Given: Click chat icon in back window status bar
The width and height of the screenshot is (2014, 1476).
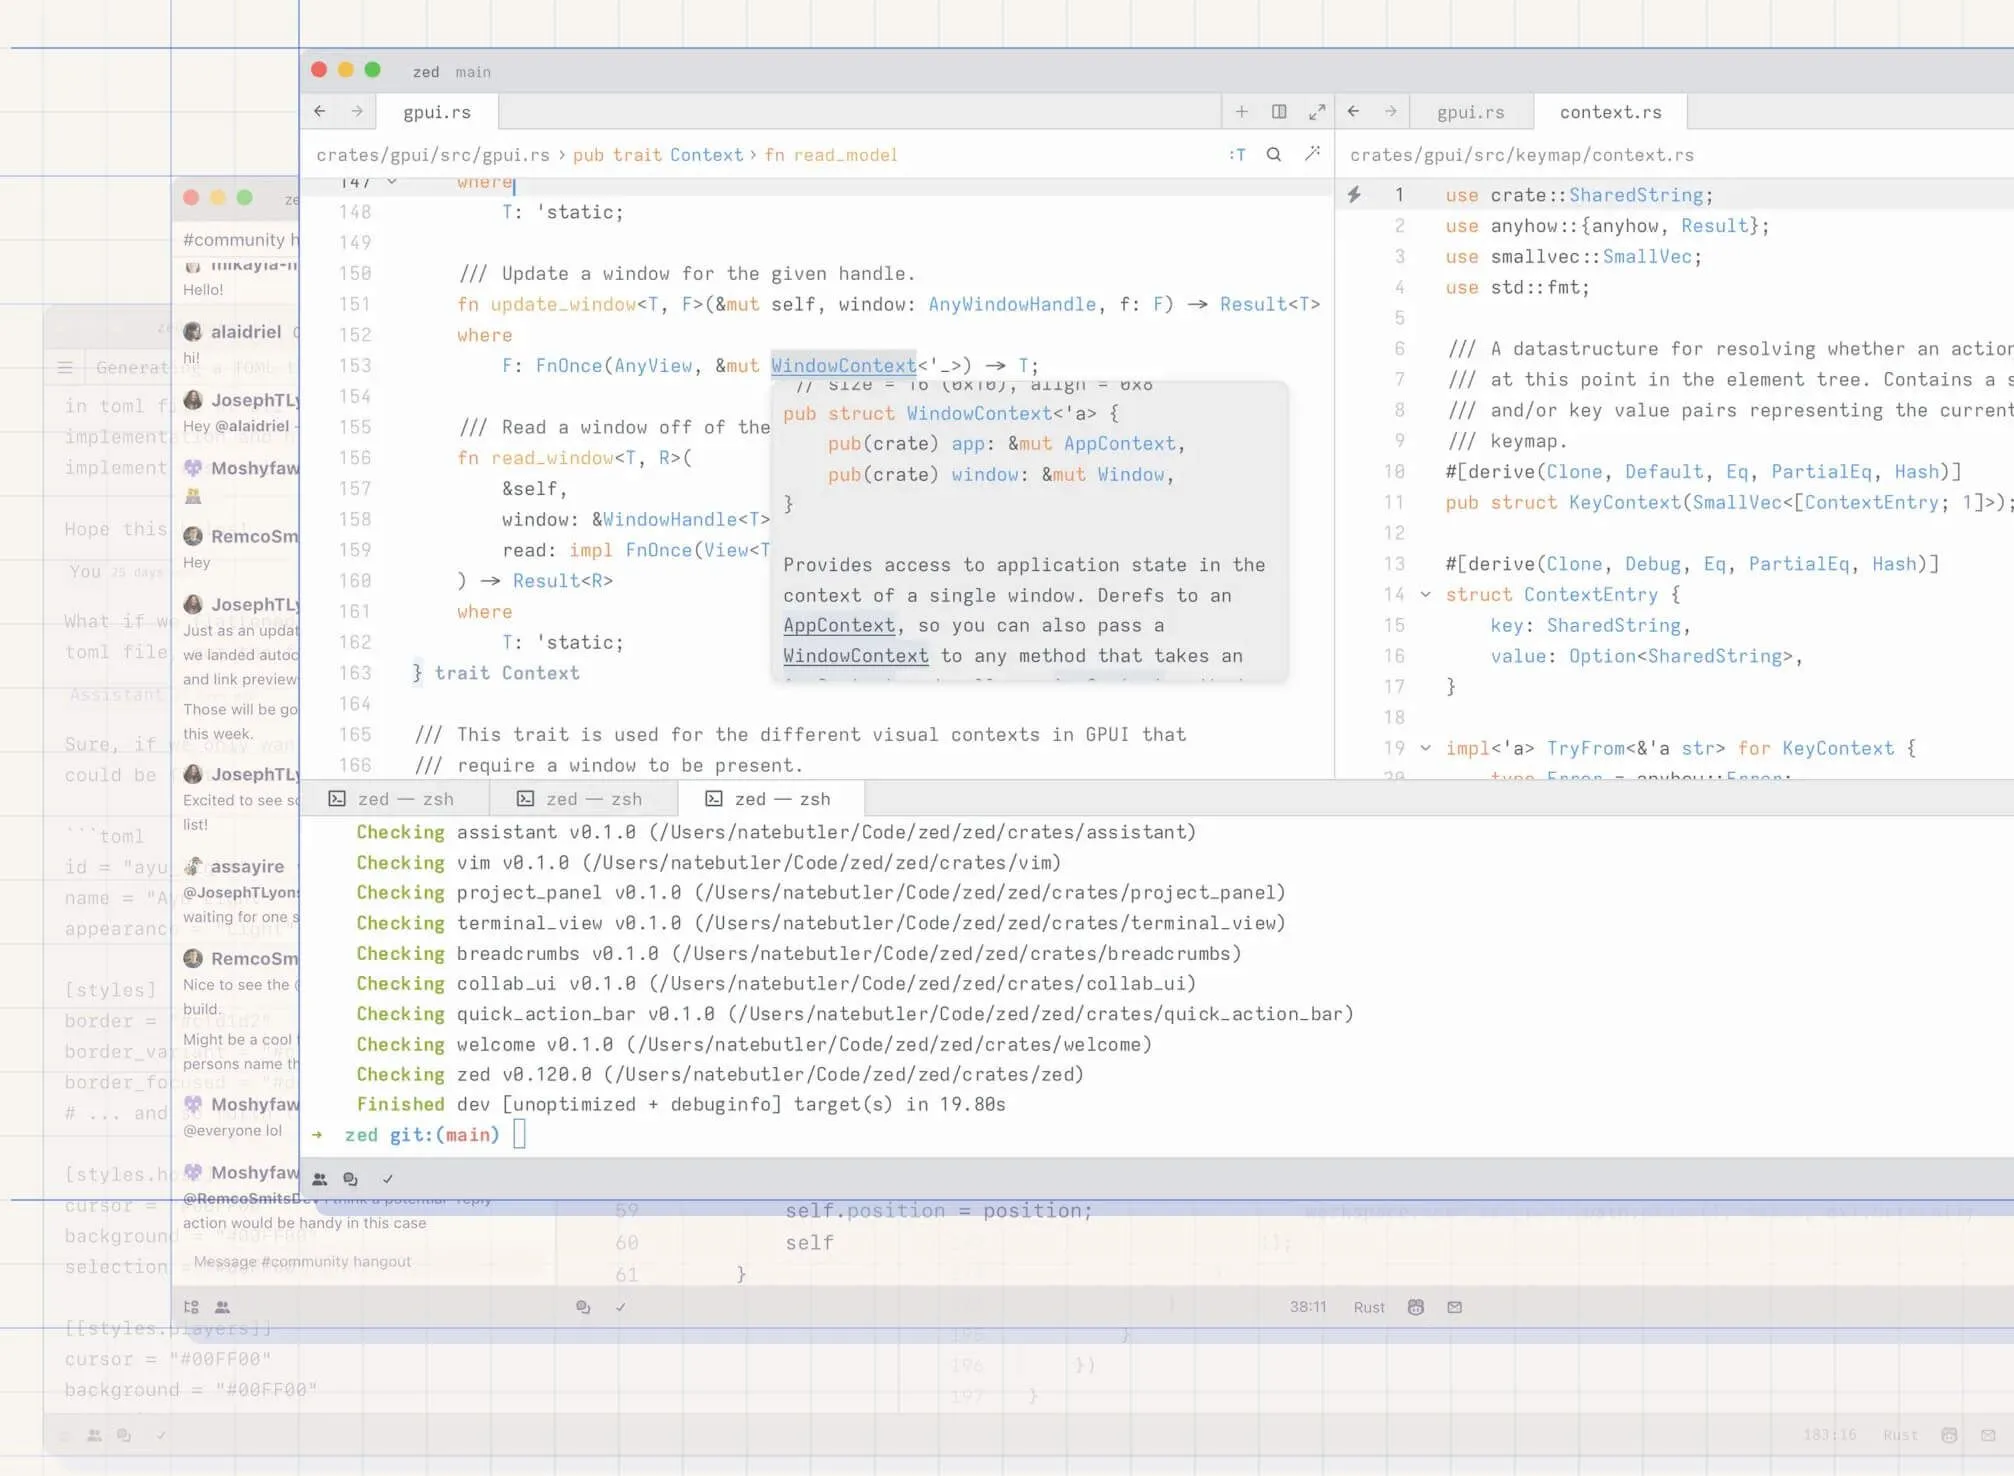Looking at the screenshot, I should point(124,1435).
